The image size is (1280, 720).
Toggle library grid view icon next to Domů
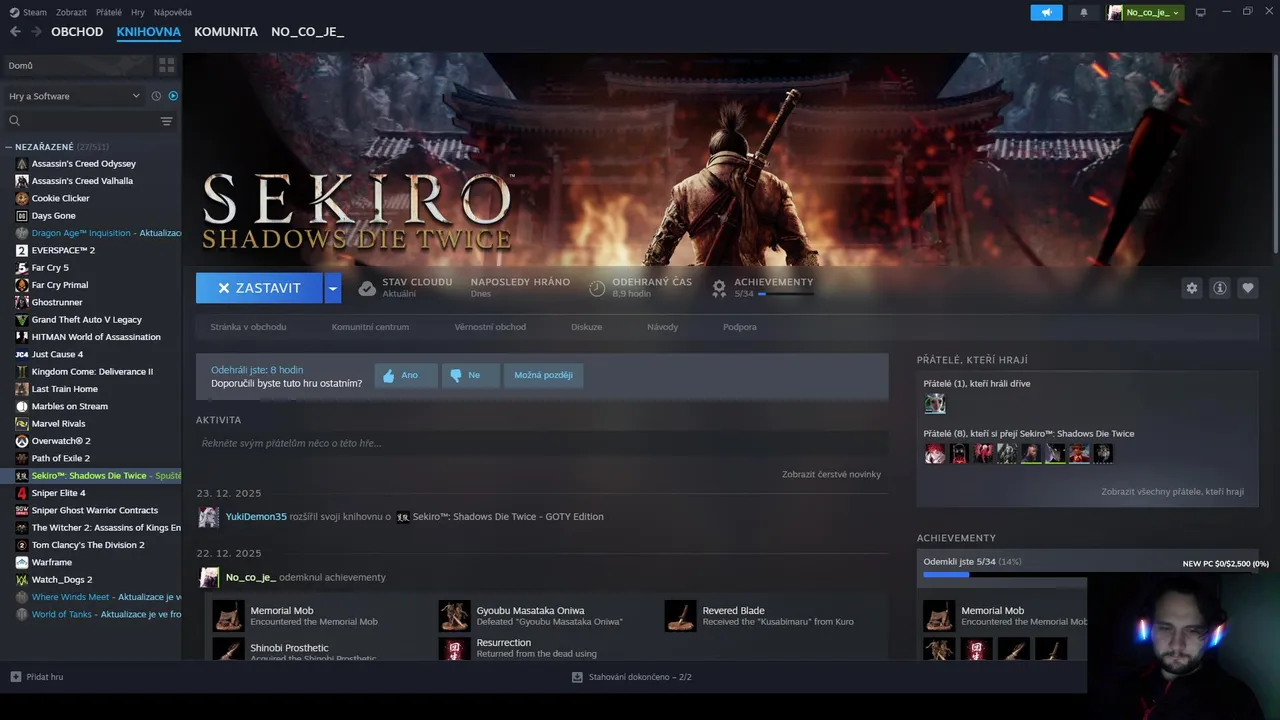pos(166,65)
